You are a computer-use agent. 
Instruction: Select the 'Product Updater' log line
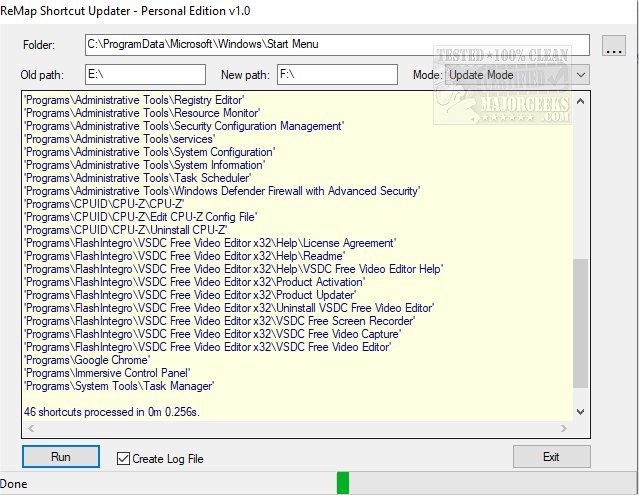coord(190,295)
